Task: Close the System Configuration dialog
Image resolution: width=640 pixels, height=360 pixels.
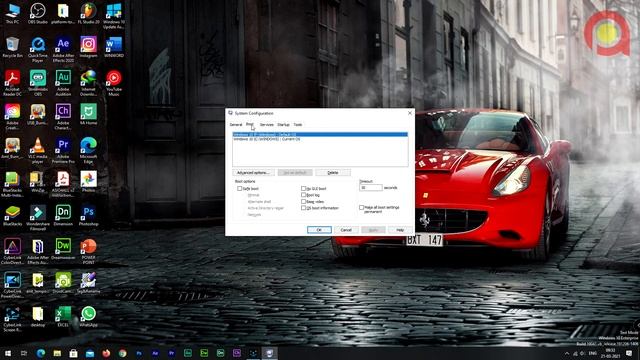Action: pos(410,113)
